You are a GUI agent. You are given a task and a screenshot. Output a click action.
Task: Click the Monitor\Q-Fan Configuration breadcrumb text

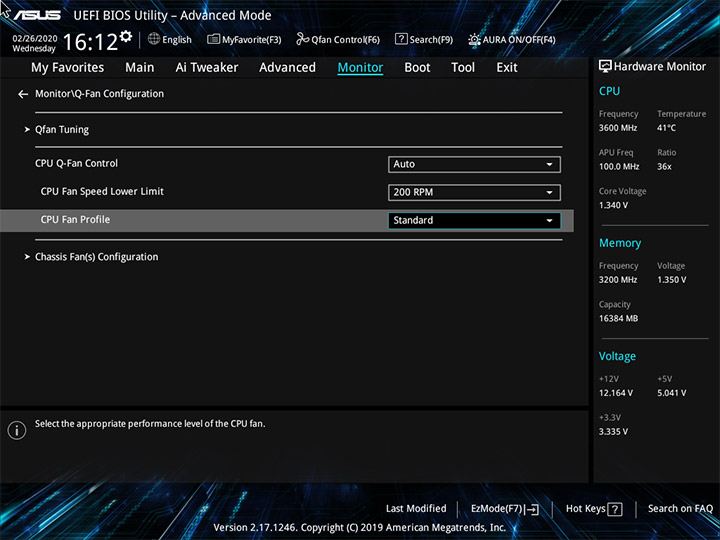(x=100, y=94)
